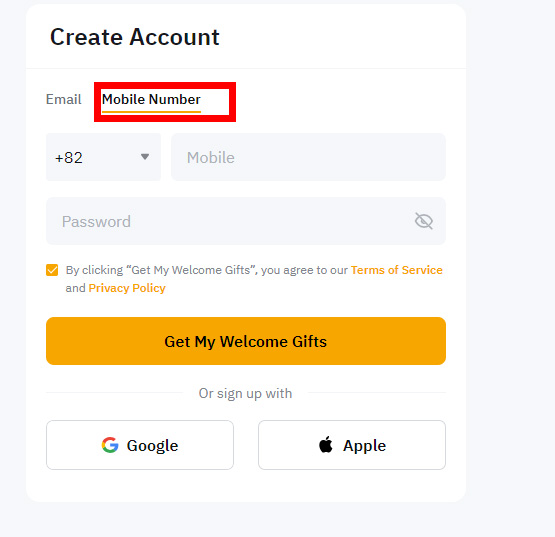Click the Create Account heading

coord(135,37)
